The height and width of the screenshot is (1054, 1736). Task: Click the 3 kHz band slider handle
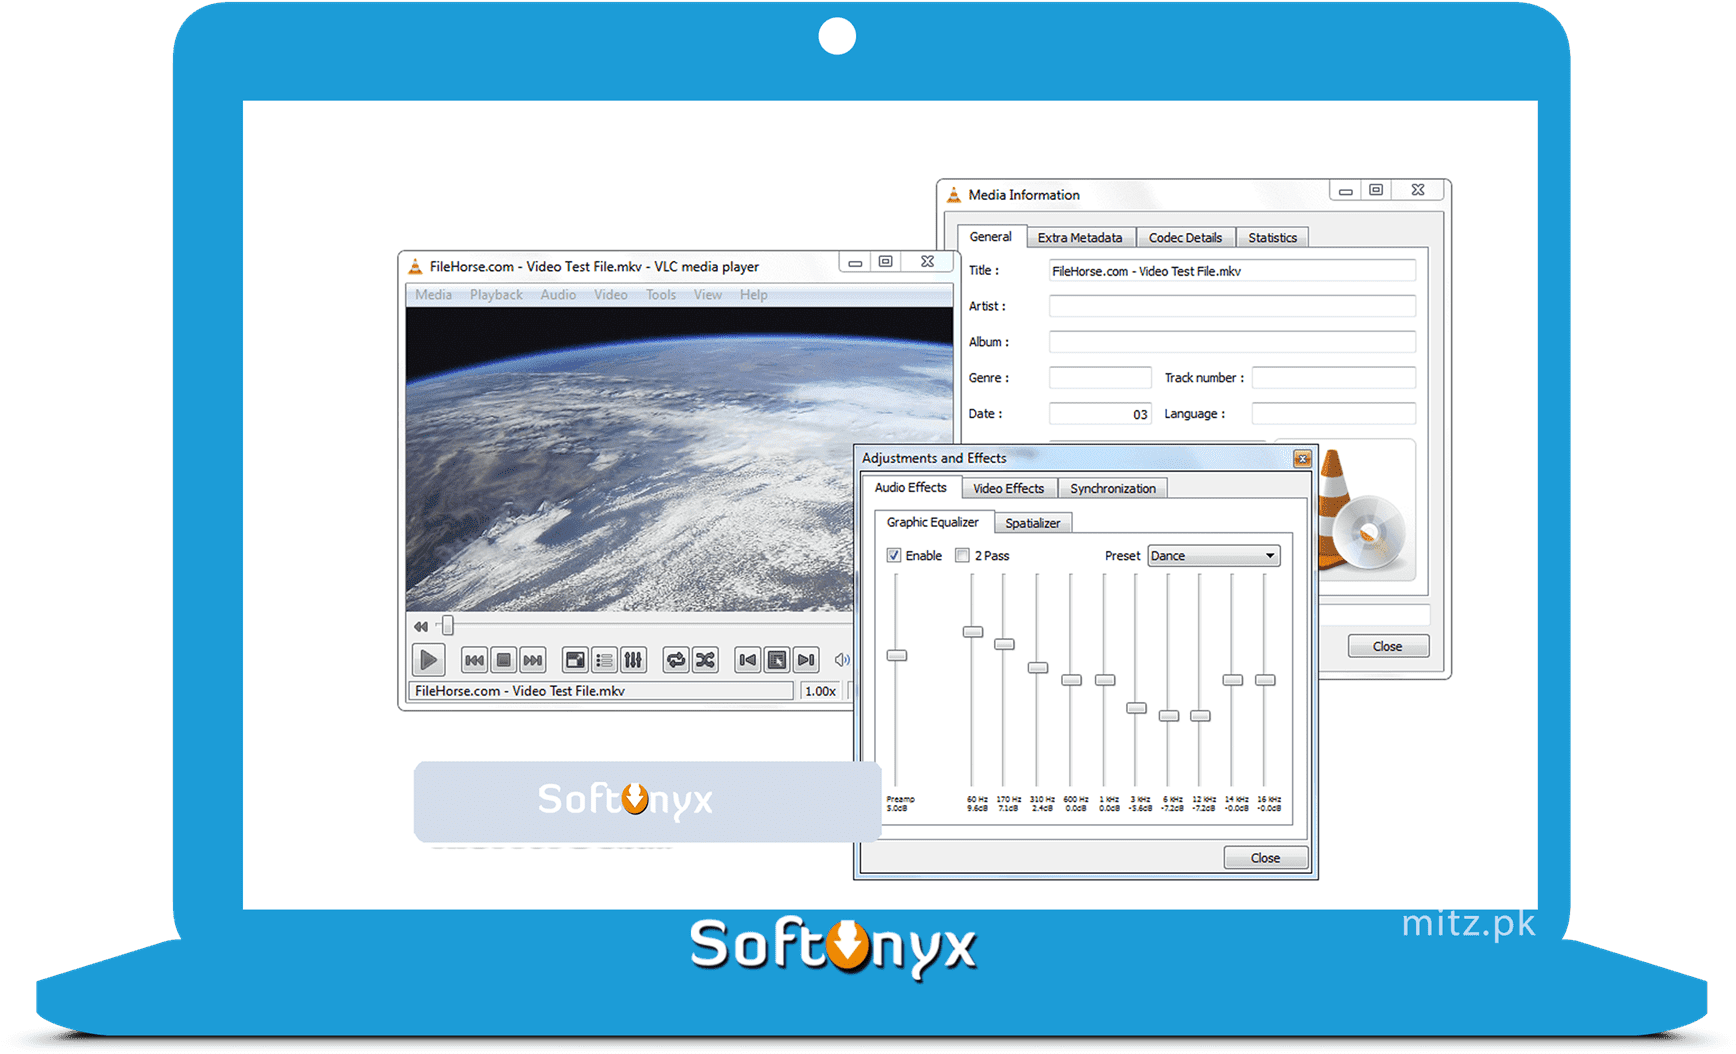coord(1136,708)
